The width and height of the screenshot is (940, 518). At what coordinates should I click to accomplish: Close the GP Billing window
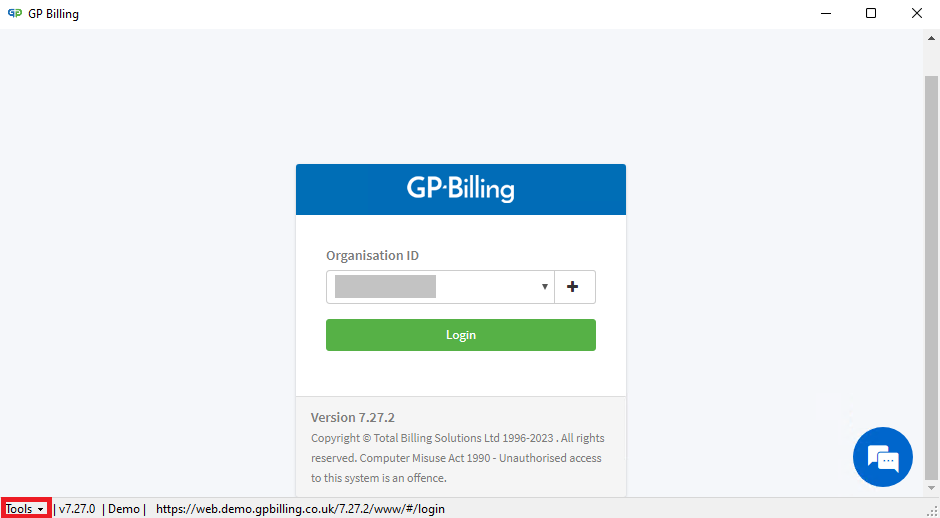(x=917, y=13)
